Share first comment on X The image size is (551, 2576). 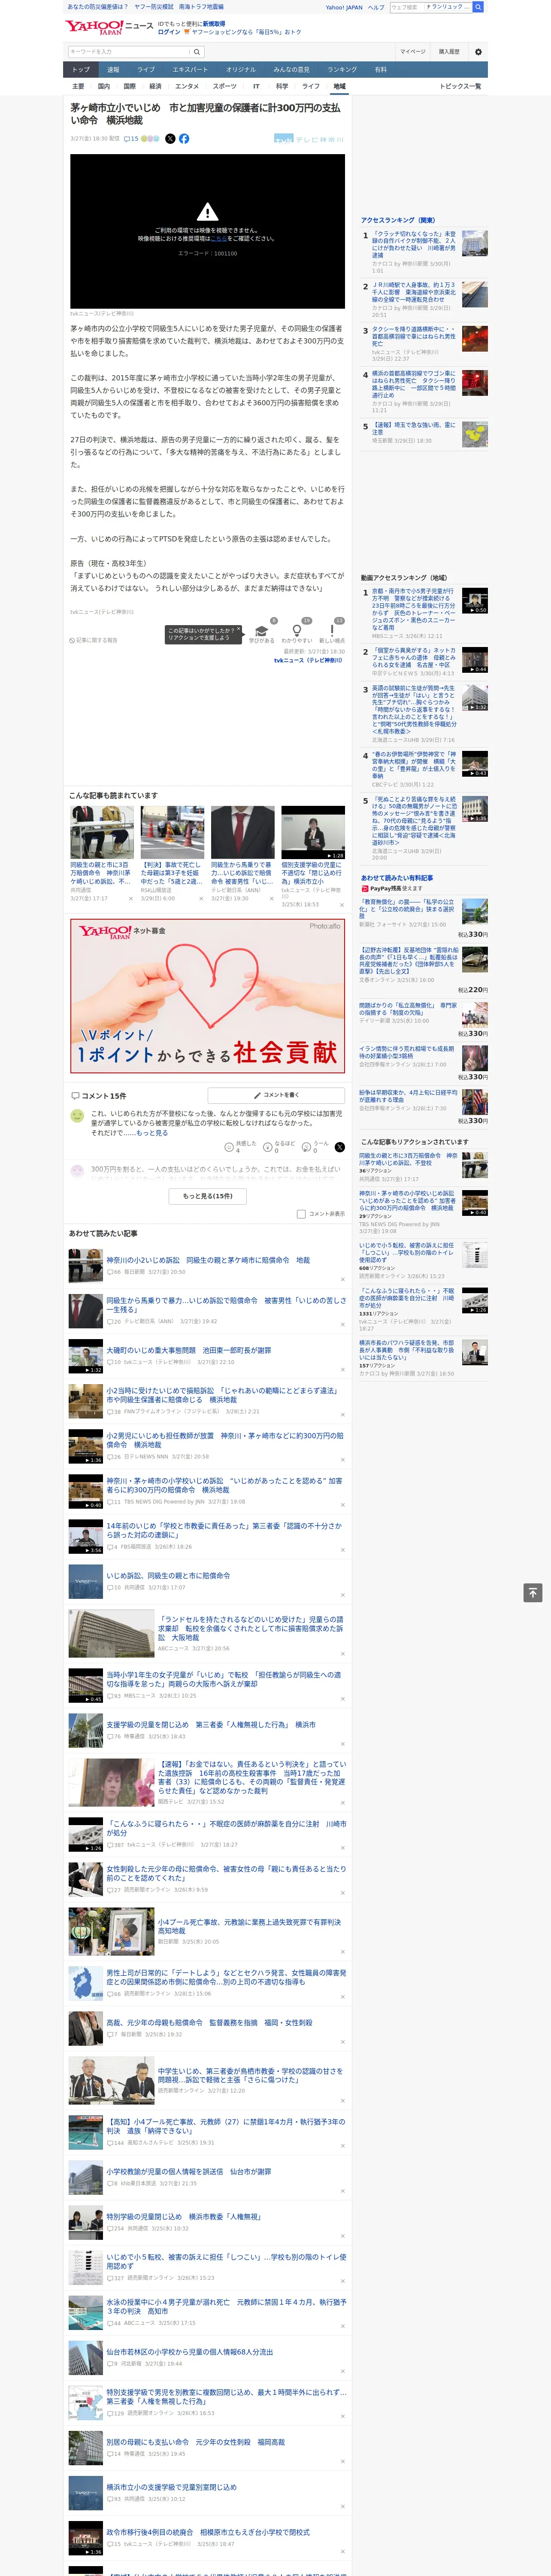(x=340, y=1147)
